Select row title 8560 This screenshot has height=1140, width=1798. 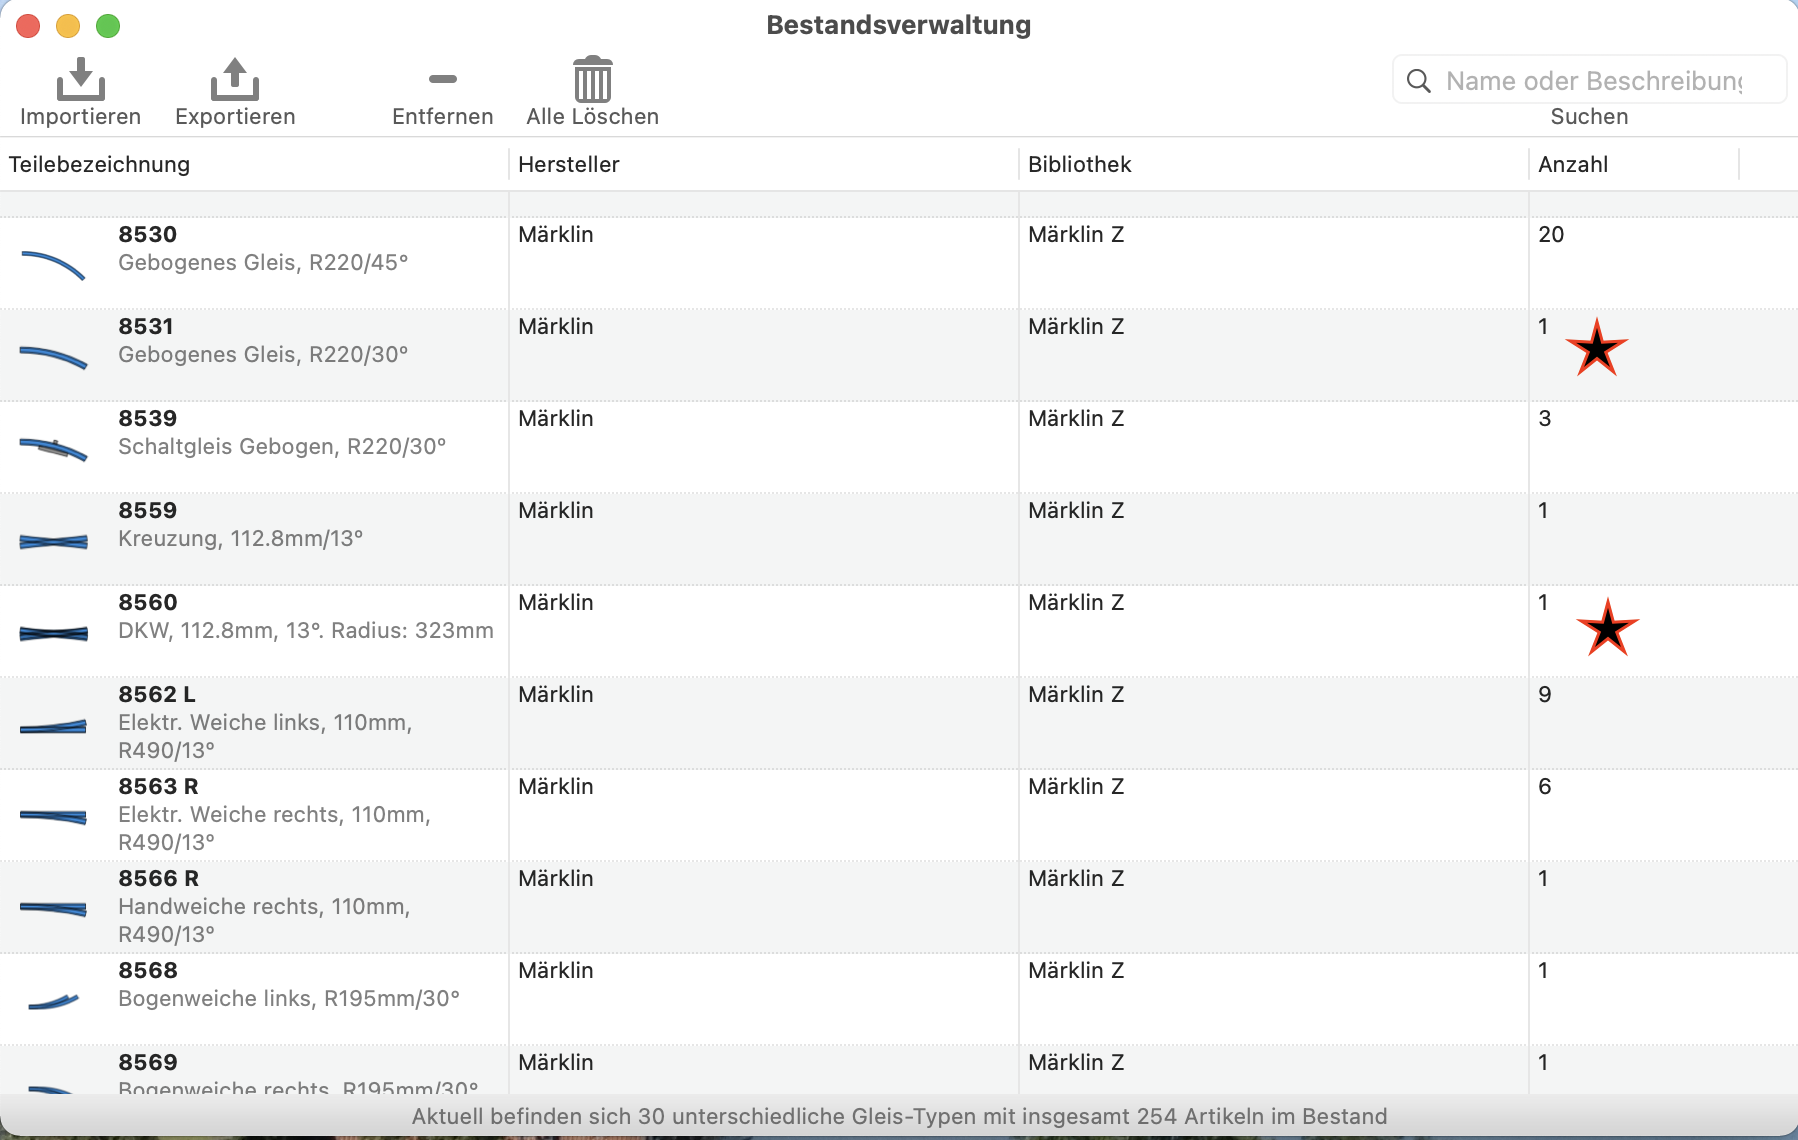148,603
